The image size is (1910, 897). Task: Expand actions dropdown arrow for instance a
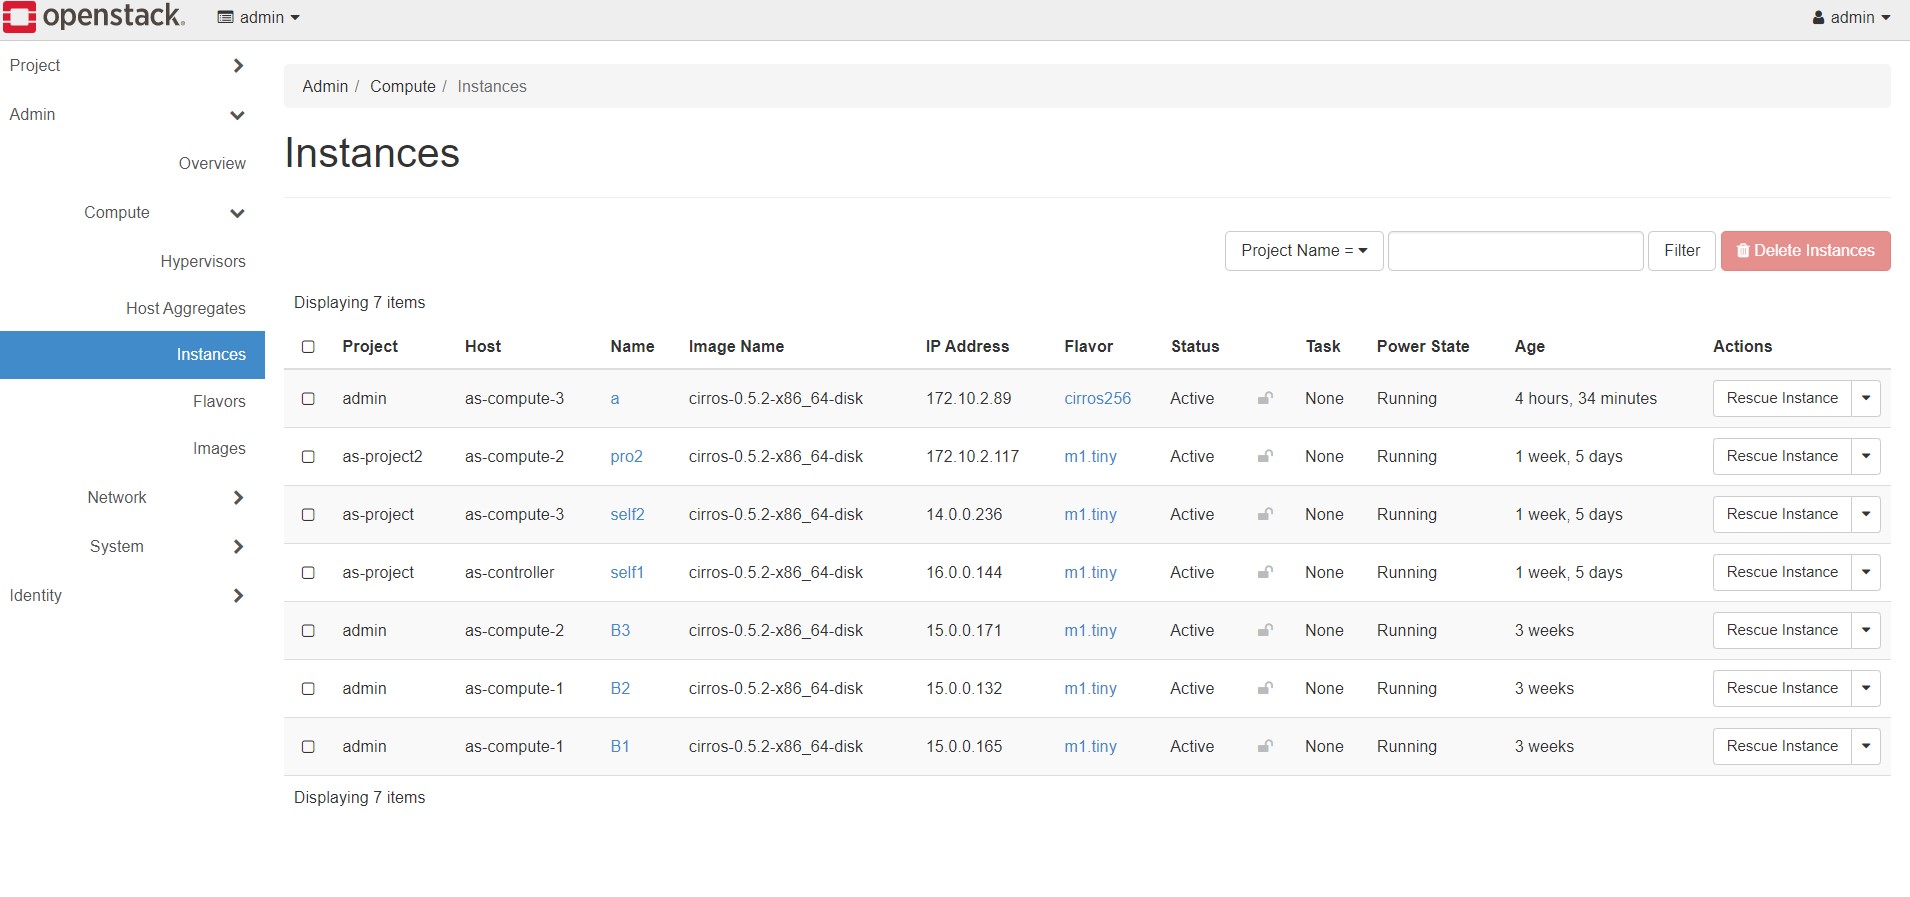pos(1865,399)
